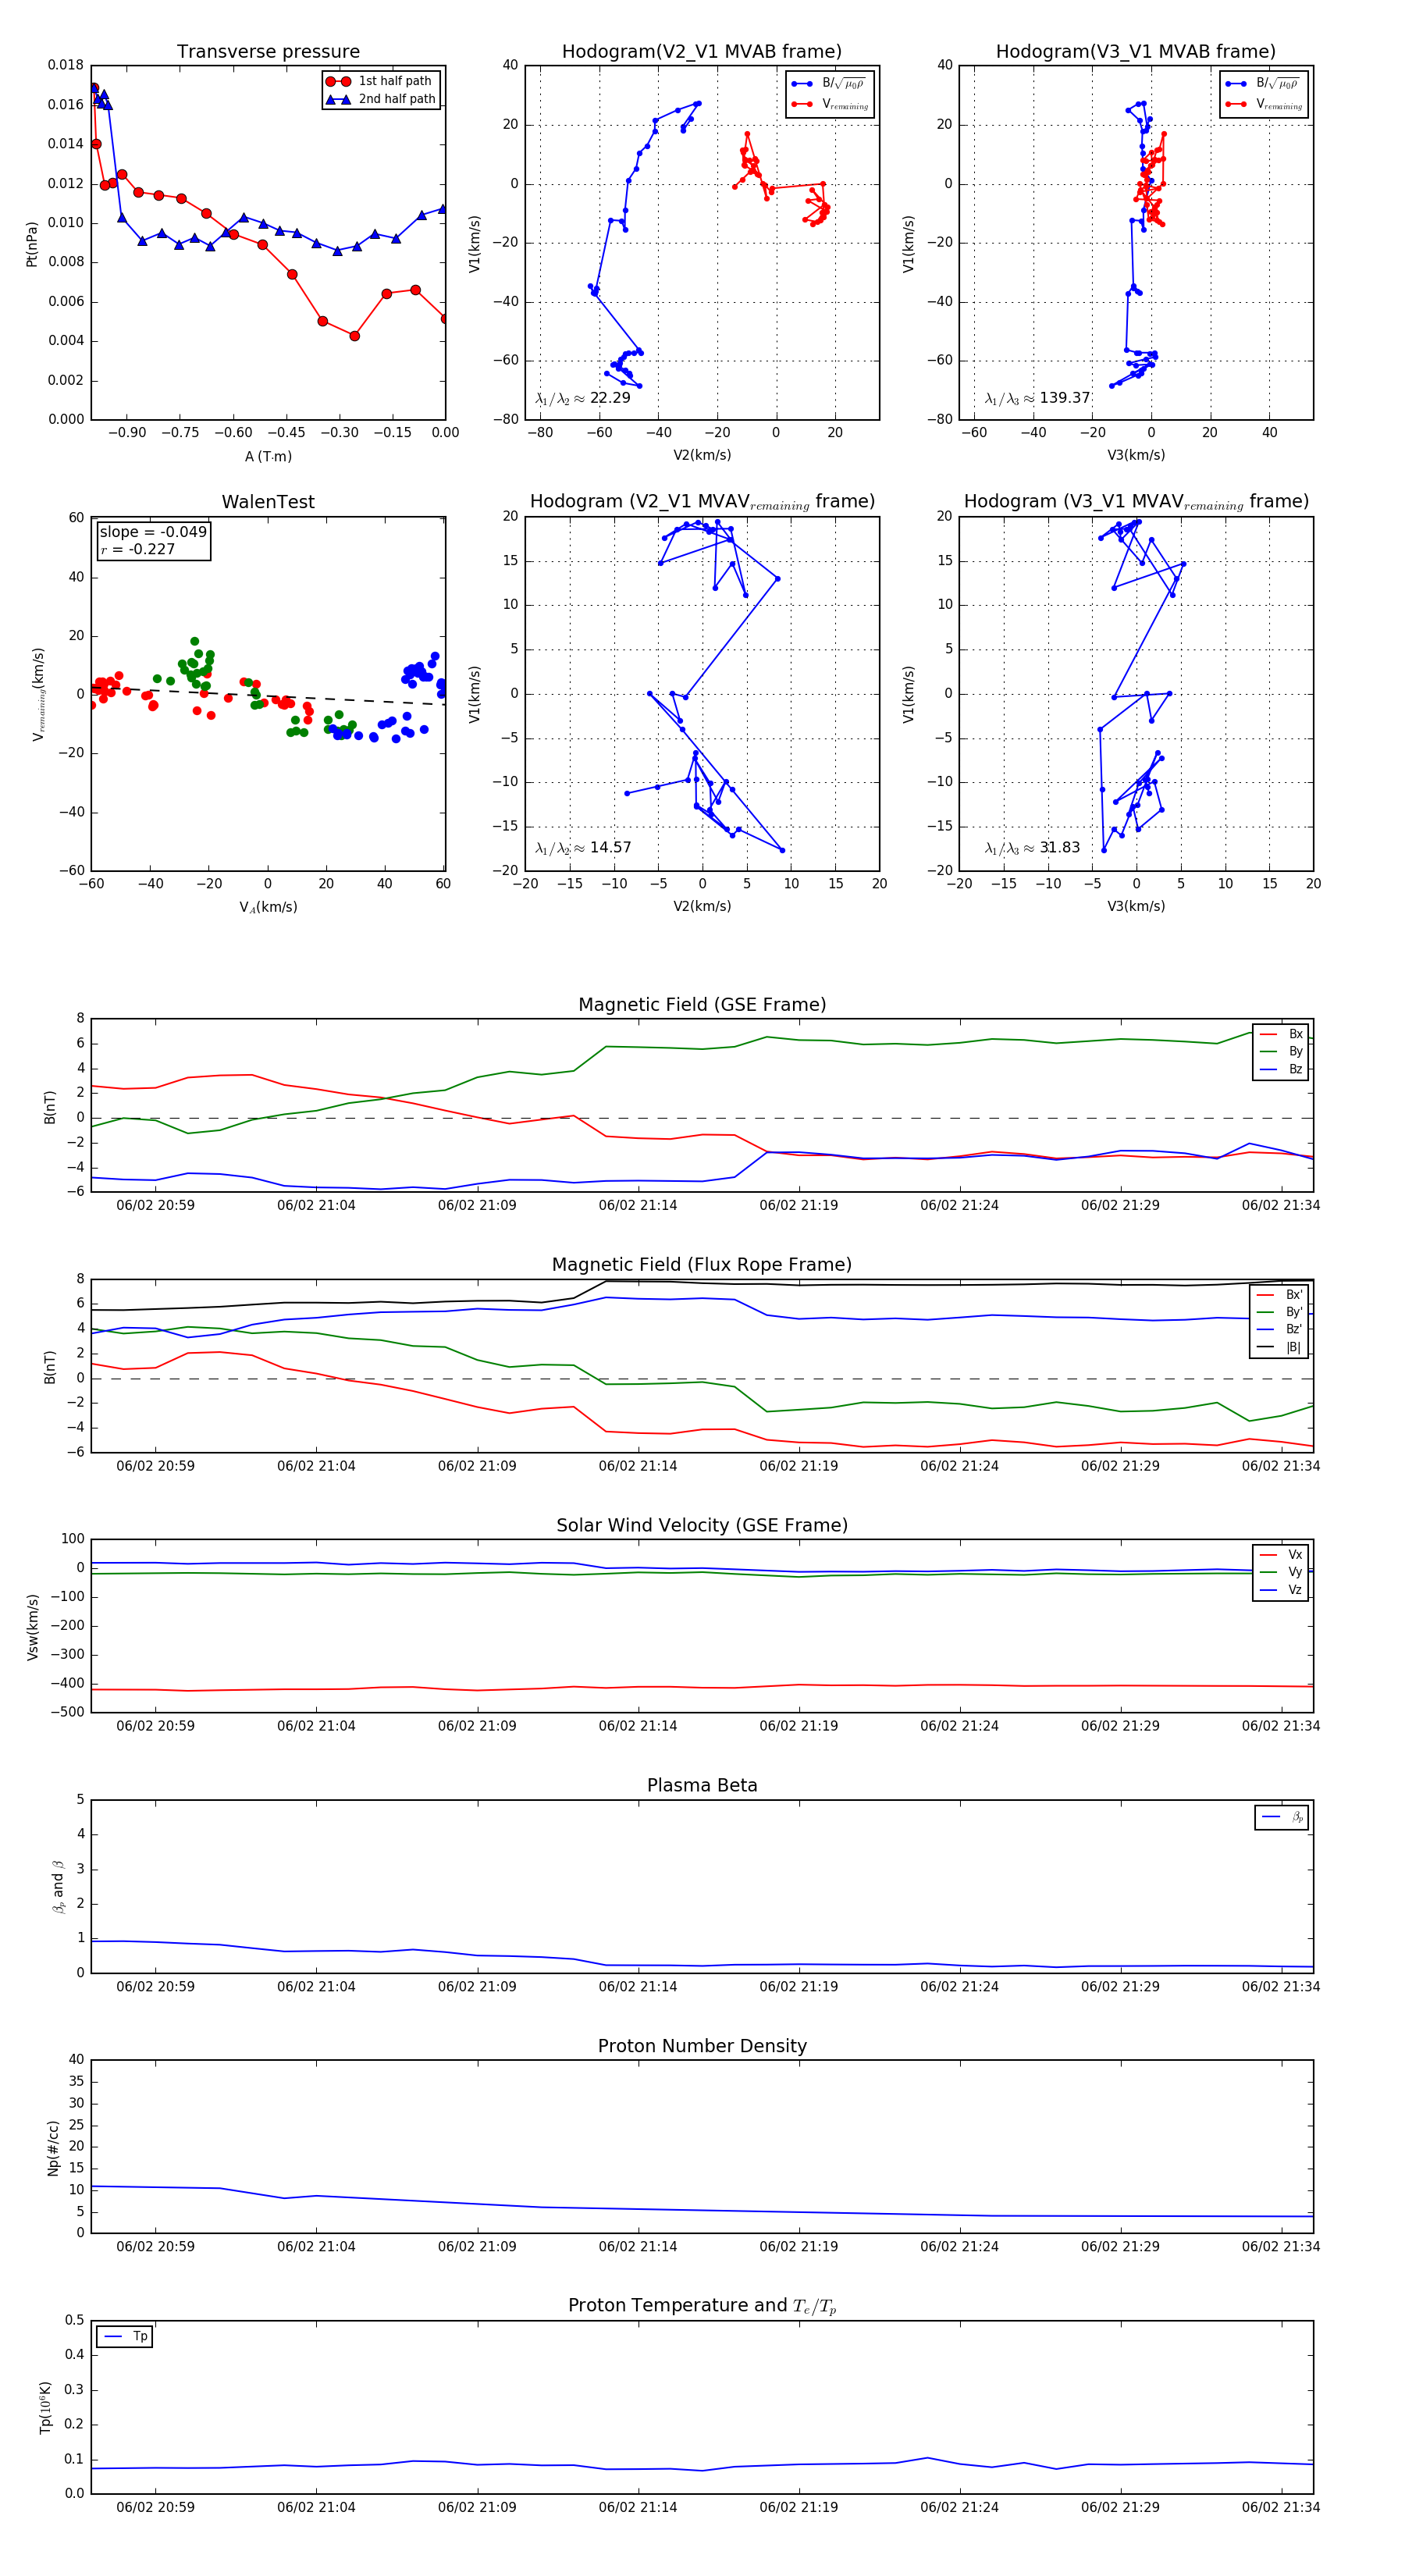Select Vz in the solar wind legend
Viewport: 1405px width, 2576px height.
(x=1281, y=1589)
